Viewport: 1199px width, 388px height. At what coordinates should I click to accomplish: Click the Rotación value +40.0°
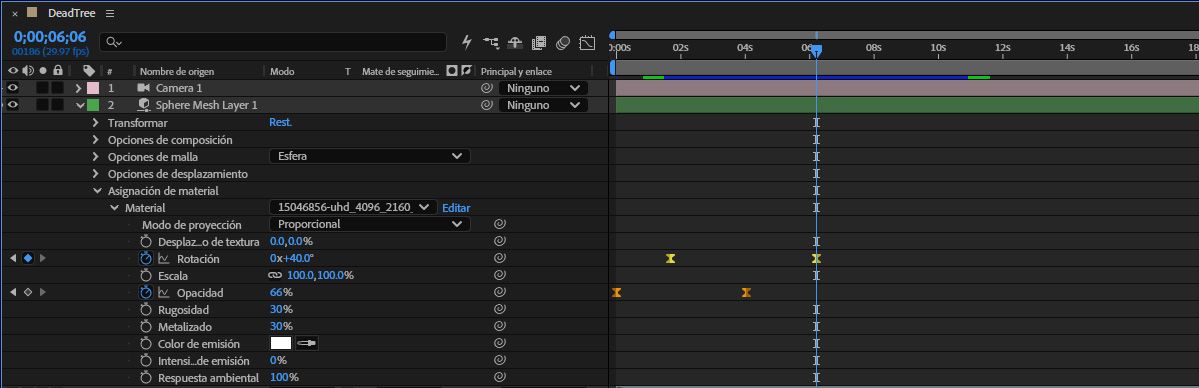[x=298, y=259]
